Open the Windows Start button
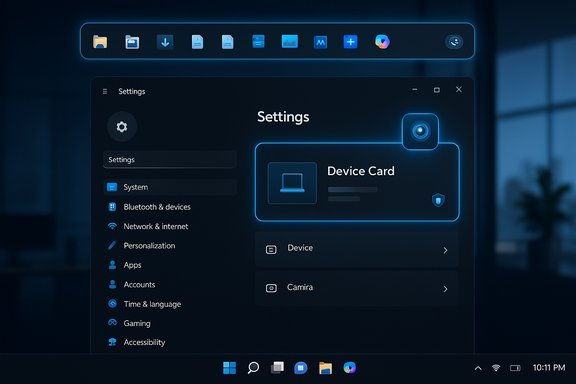This screenshot has width=576, height=384. 230,368
